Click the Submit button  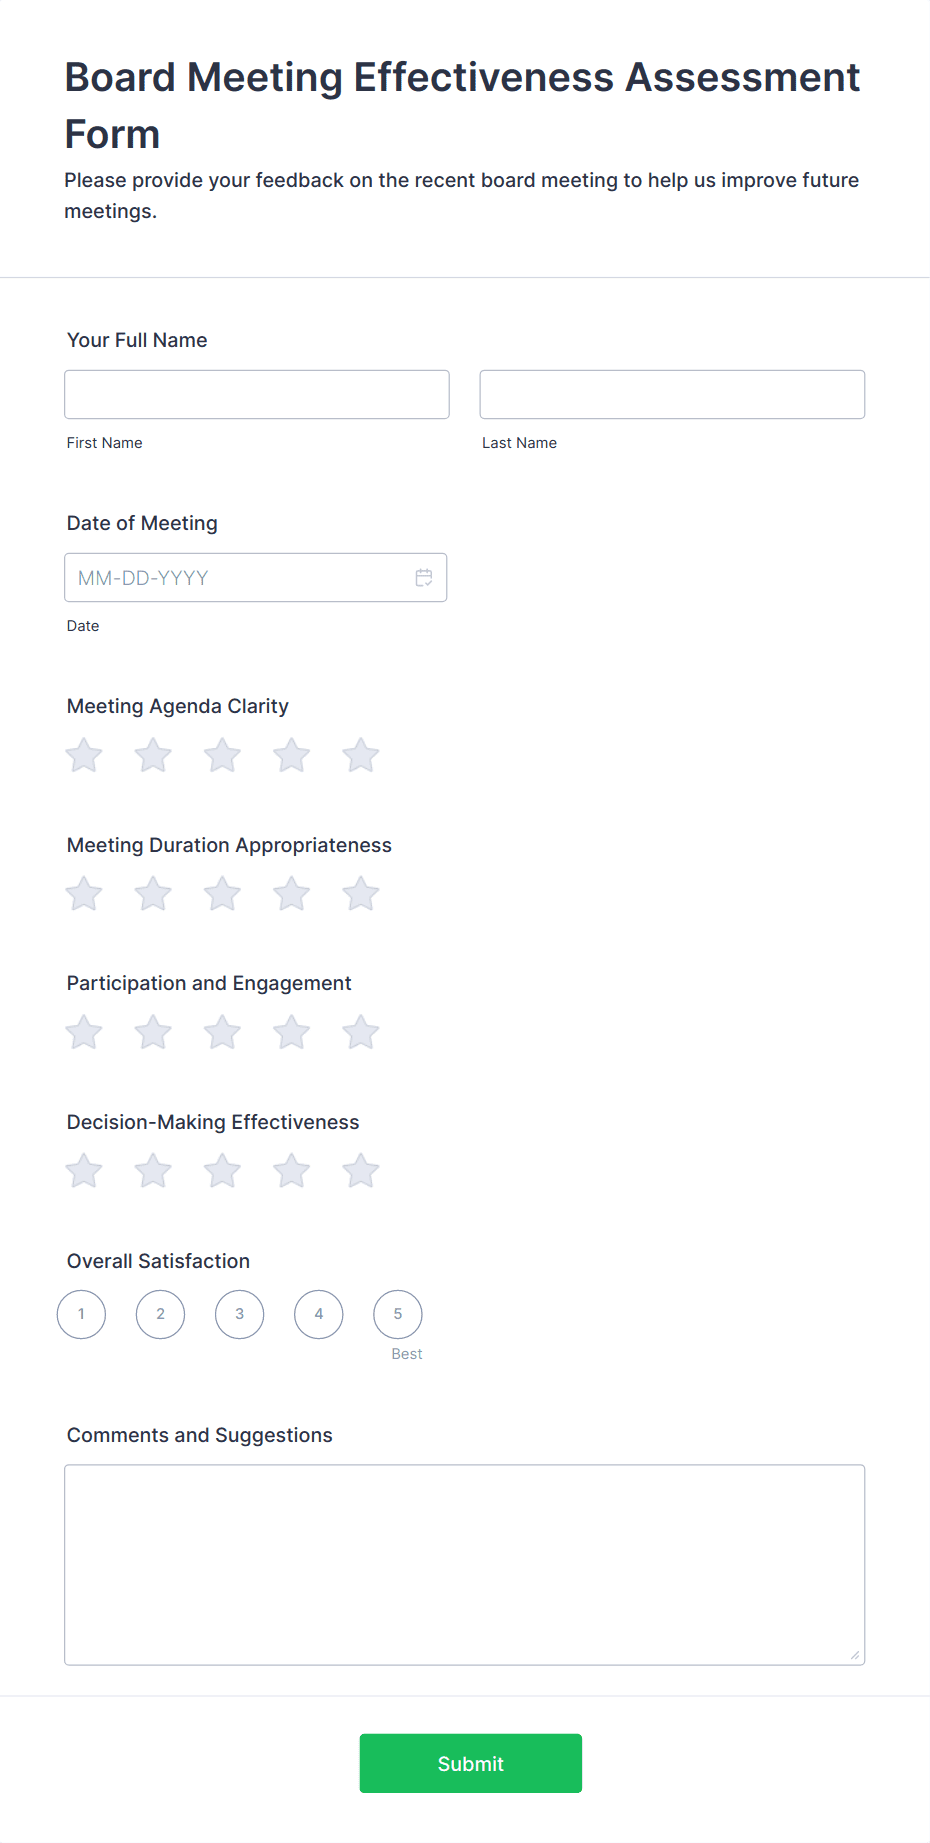(x=470, y=1763)
